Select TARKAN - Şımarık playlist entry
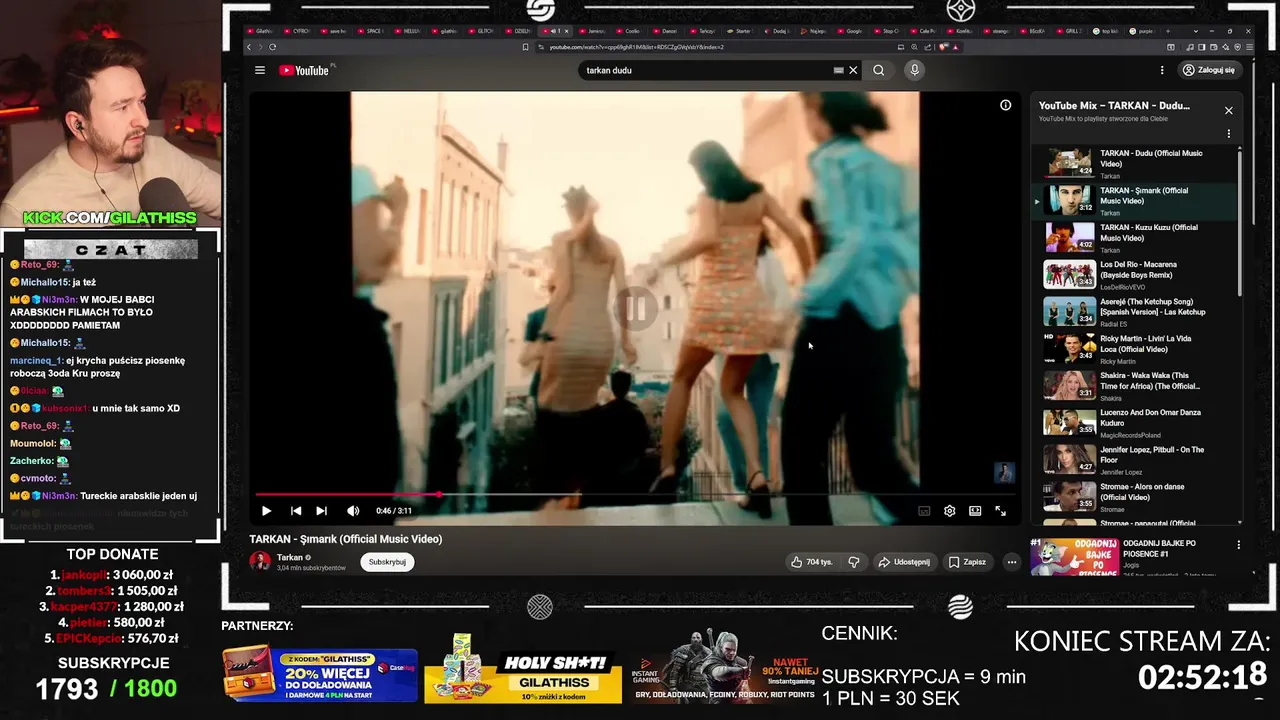Screen dimensions: 1280x720 click(x=1135, y=200)
